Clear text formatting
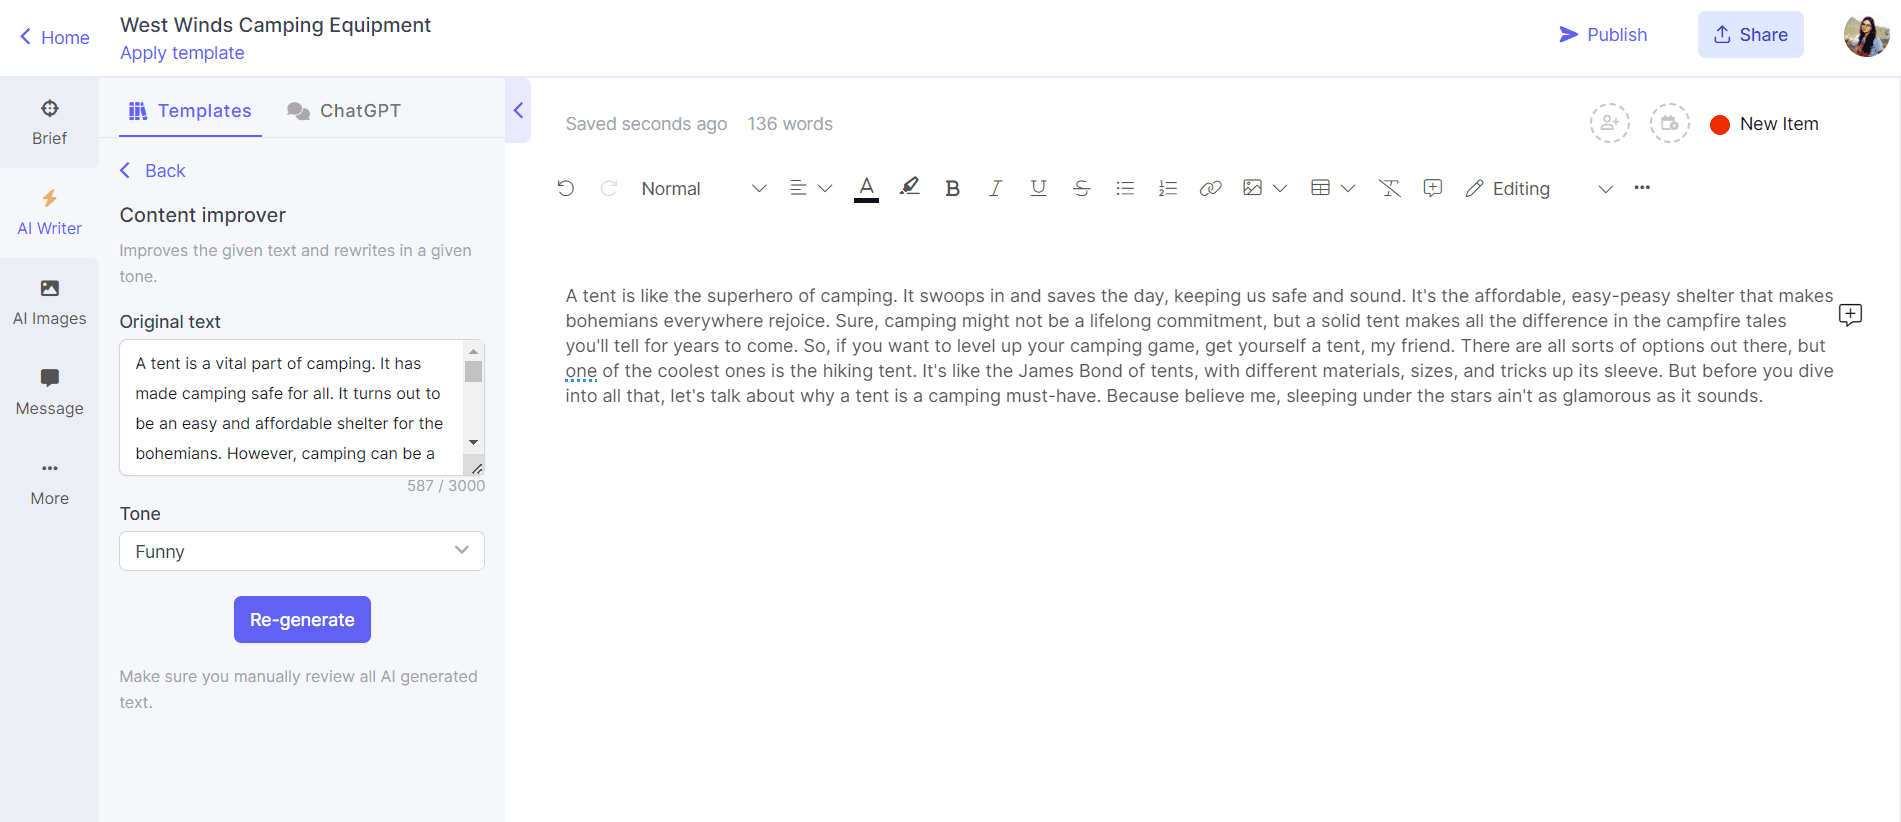Viewport: 1901px width, 822px height. coord(1389,188)
